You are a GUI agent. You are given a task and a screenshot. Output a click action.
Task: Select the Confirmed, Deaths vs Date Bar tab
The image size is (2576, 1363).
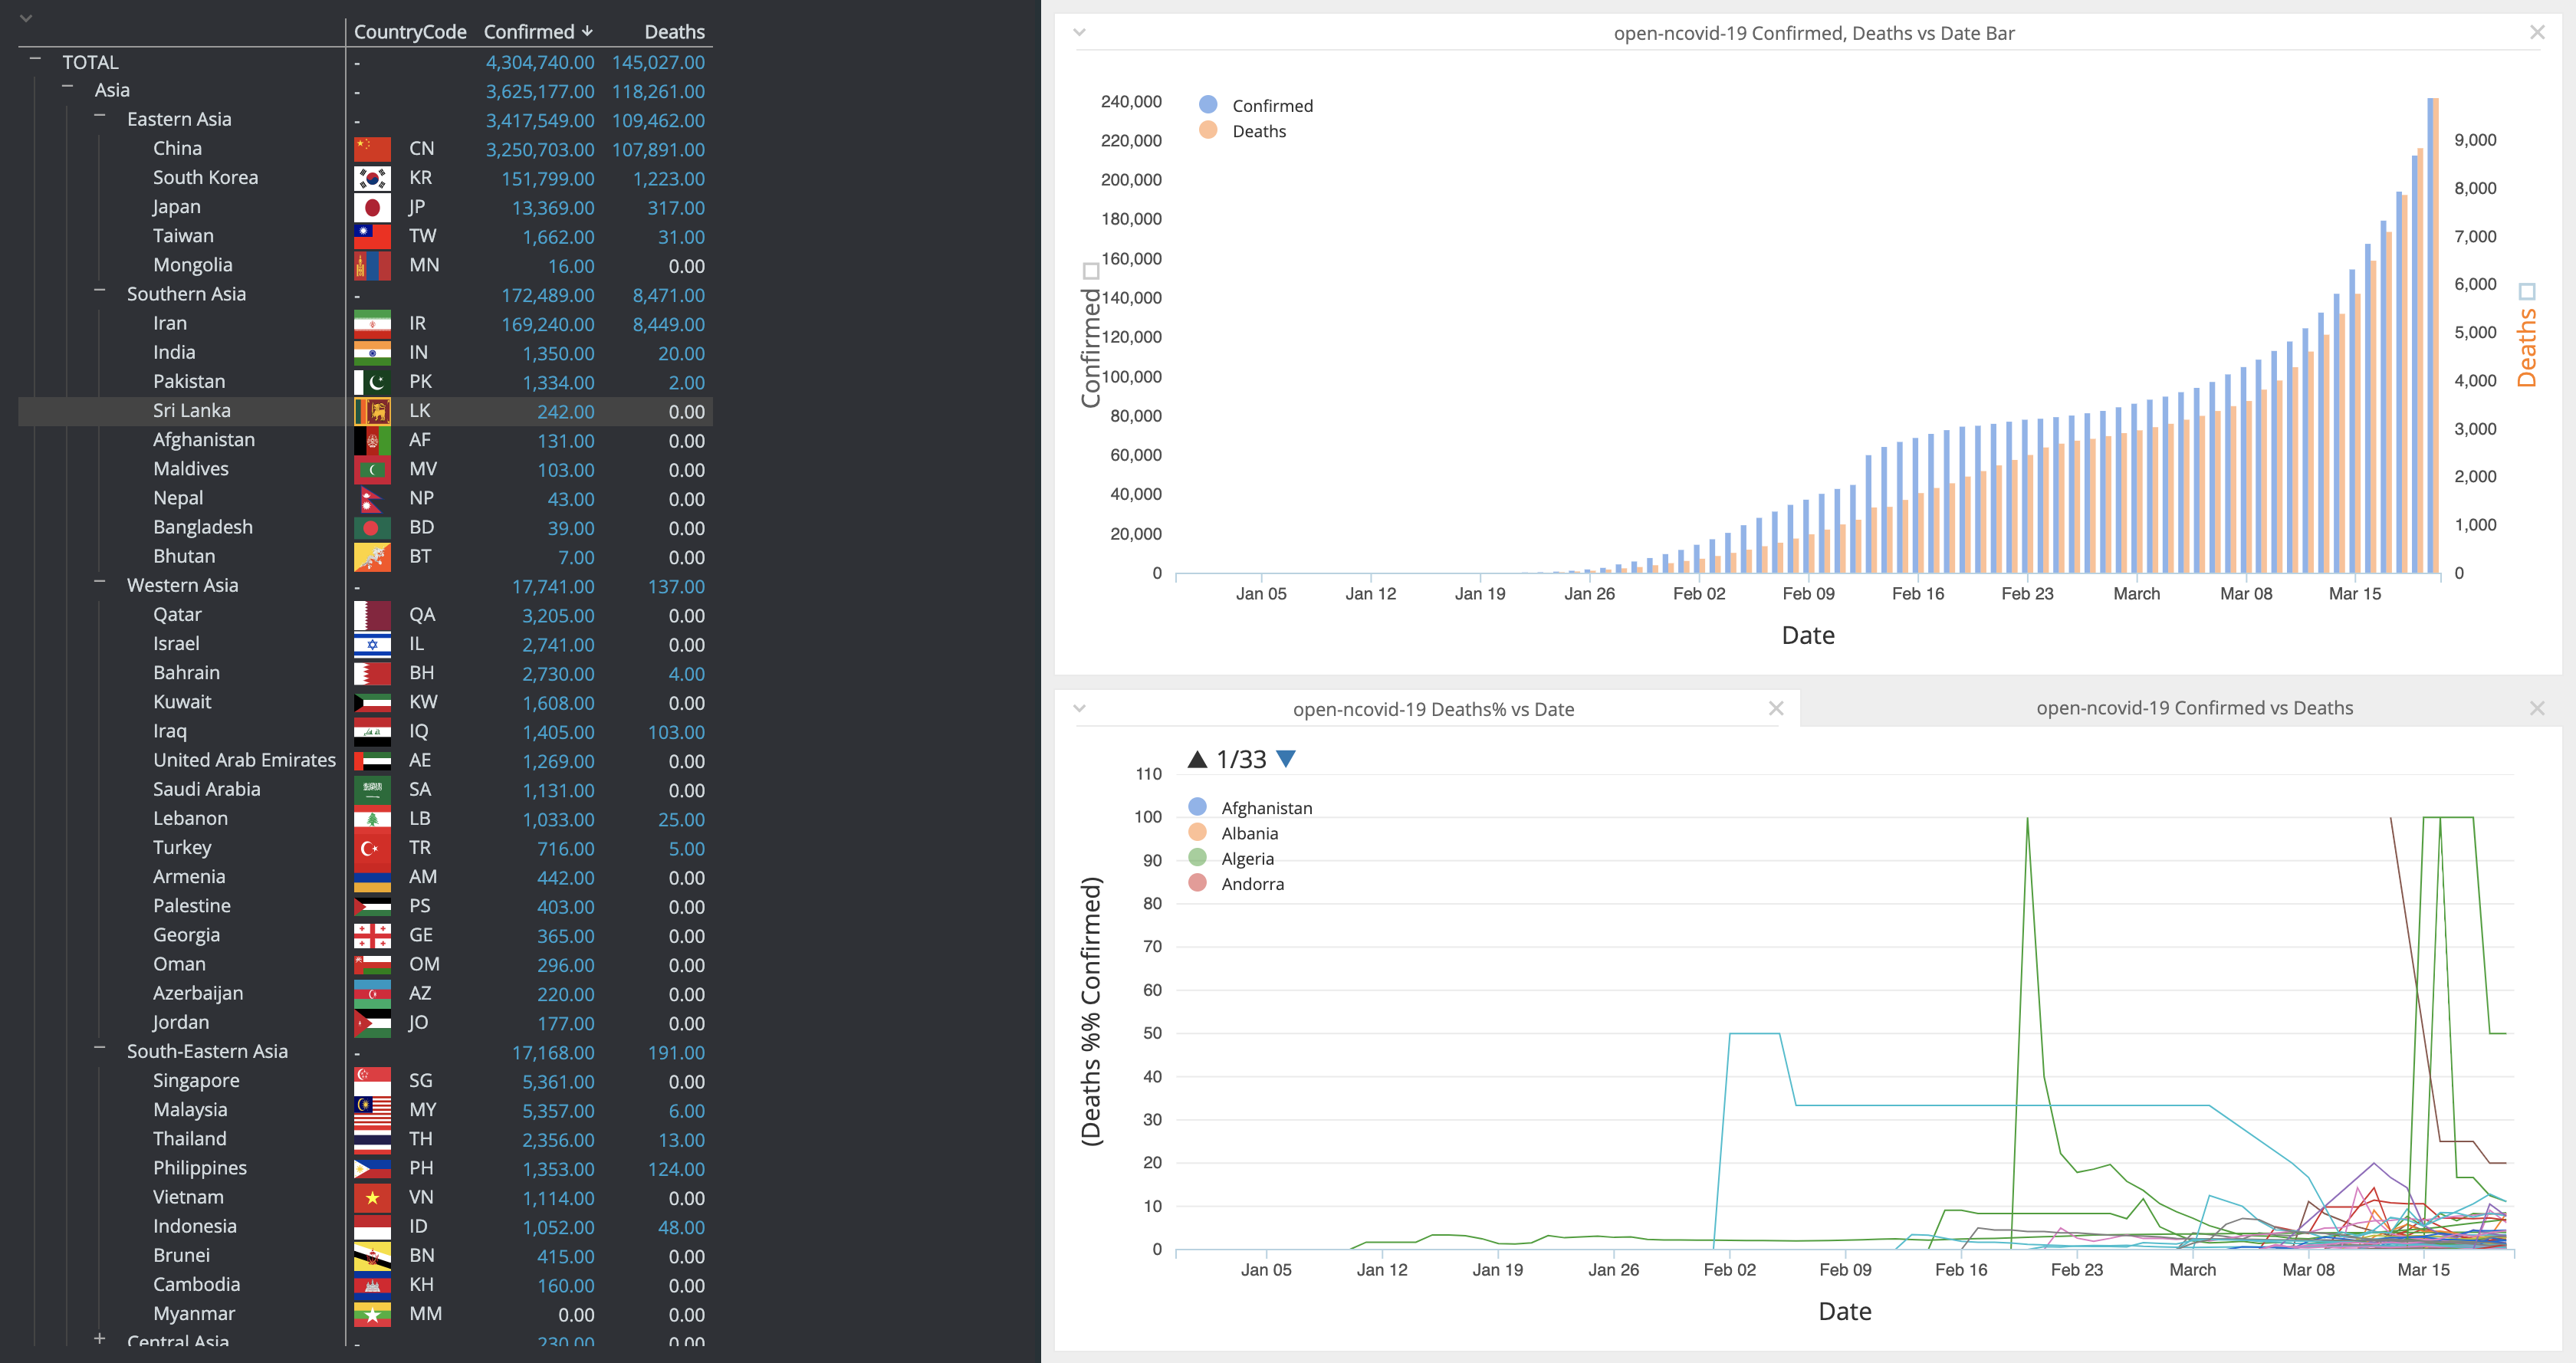[1813, 33]
